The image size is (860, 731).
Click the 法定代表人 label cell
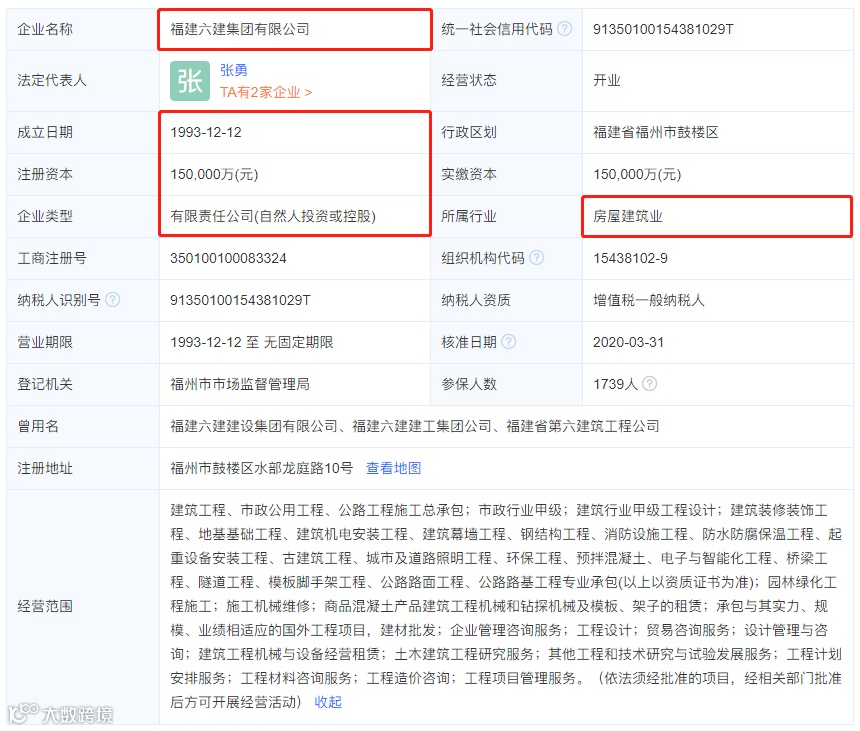pyautogui.click(x=83, y=81)
